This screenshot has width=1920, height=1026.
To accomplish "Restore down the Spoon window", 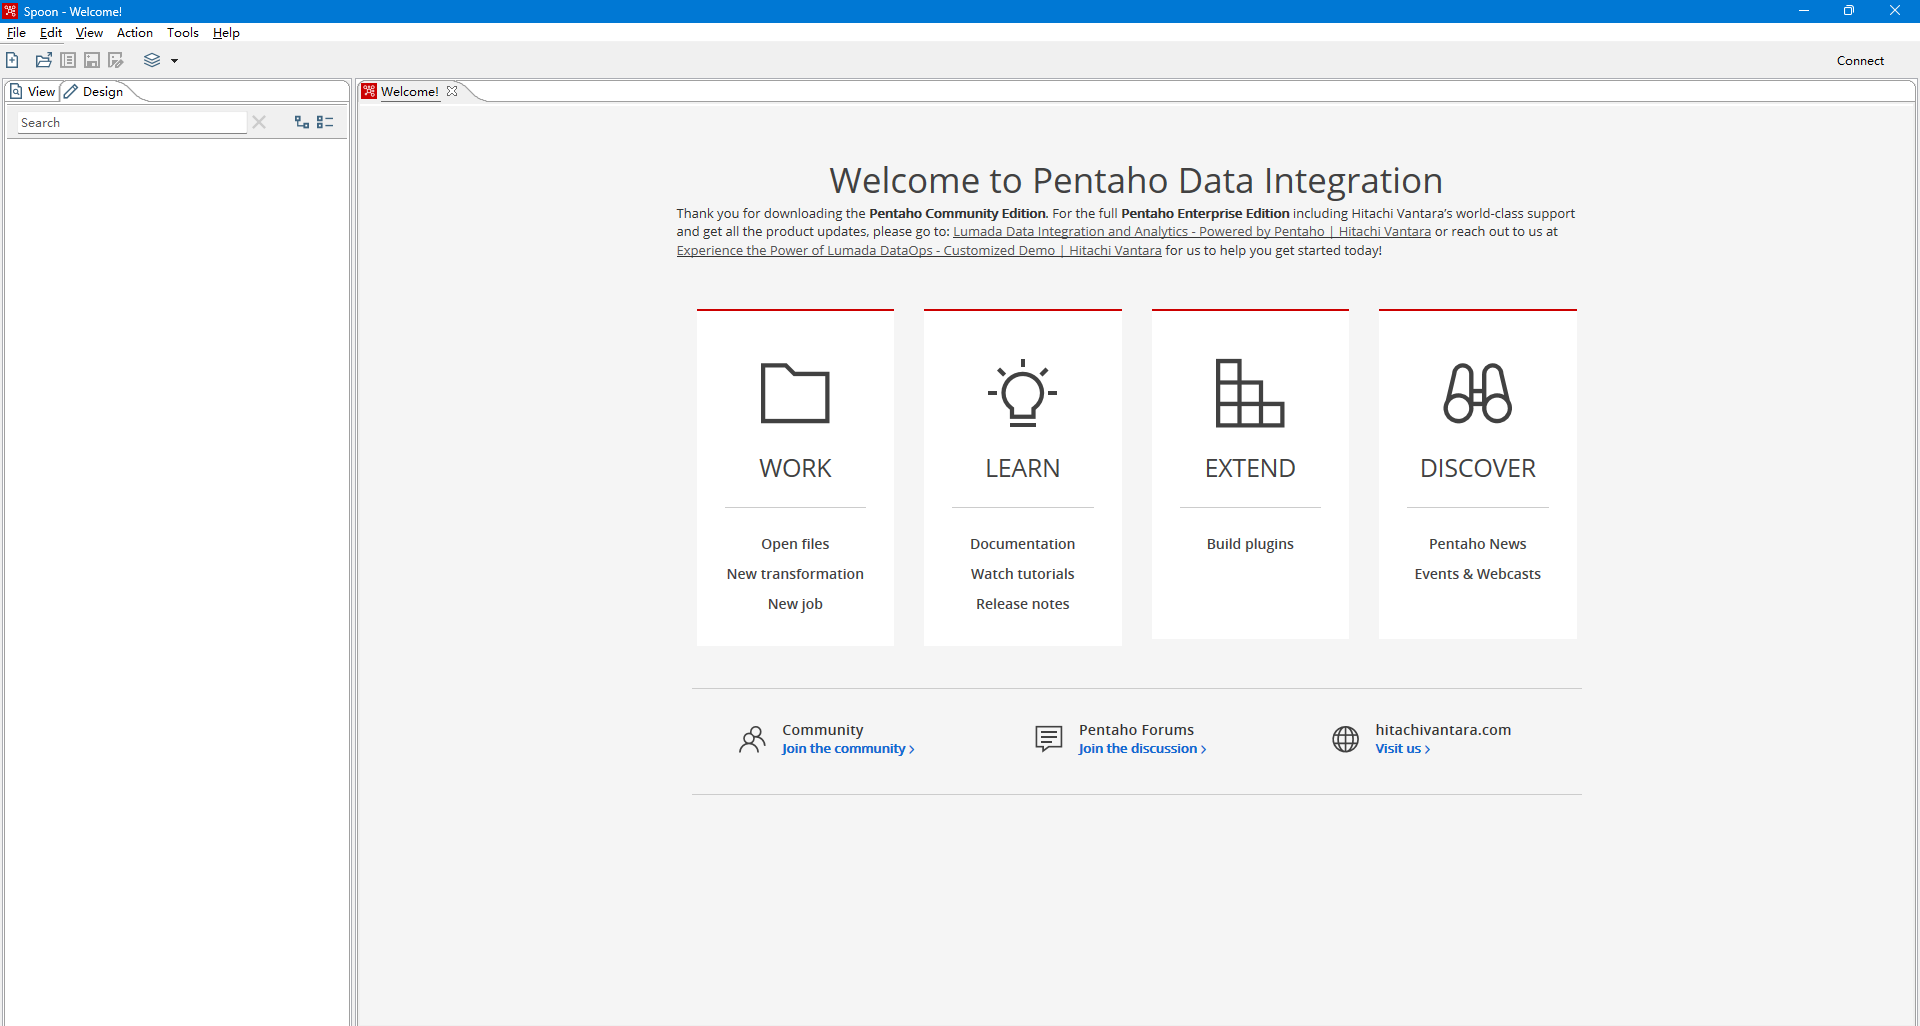I will coord(1849,11).
